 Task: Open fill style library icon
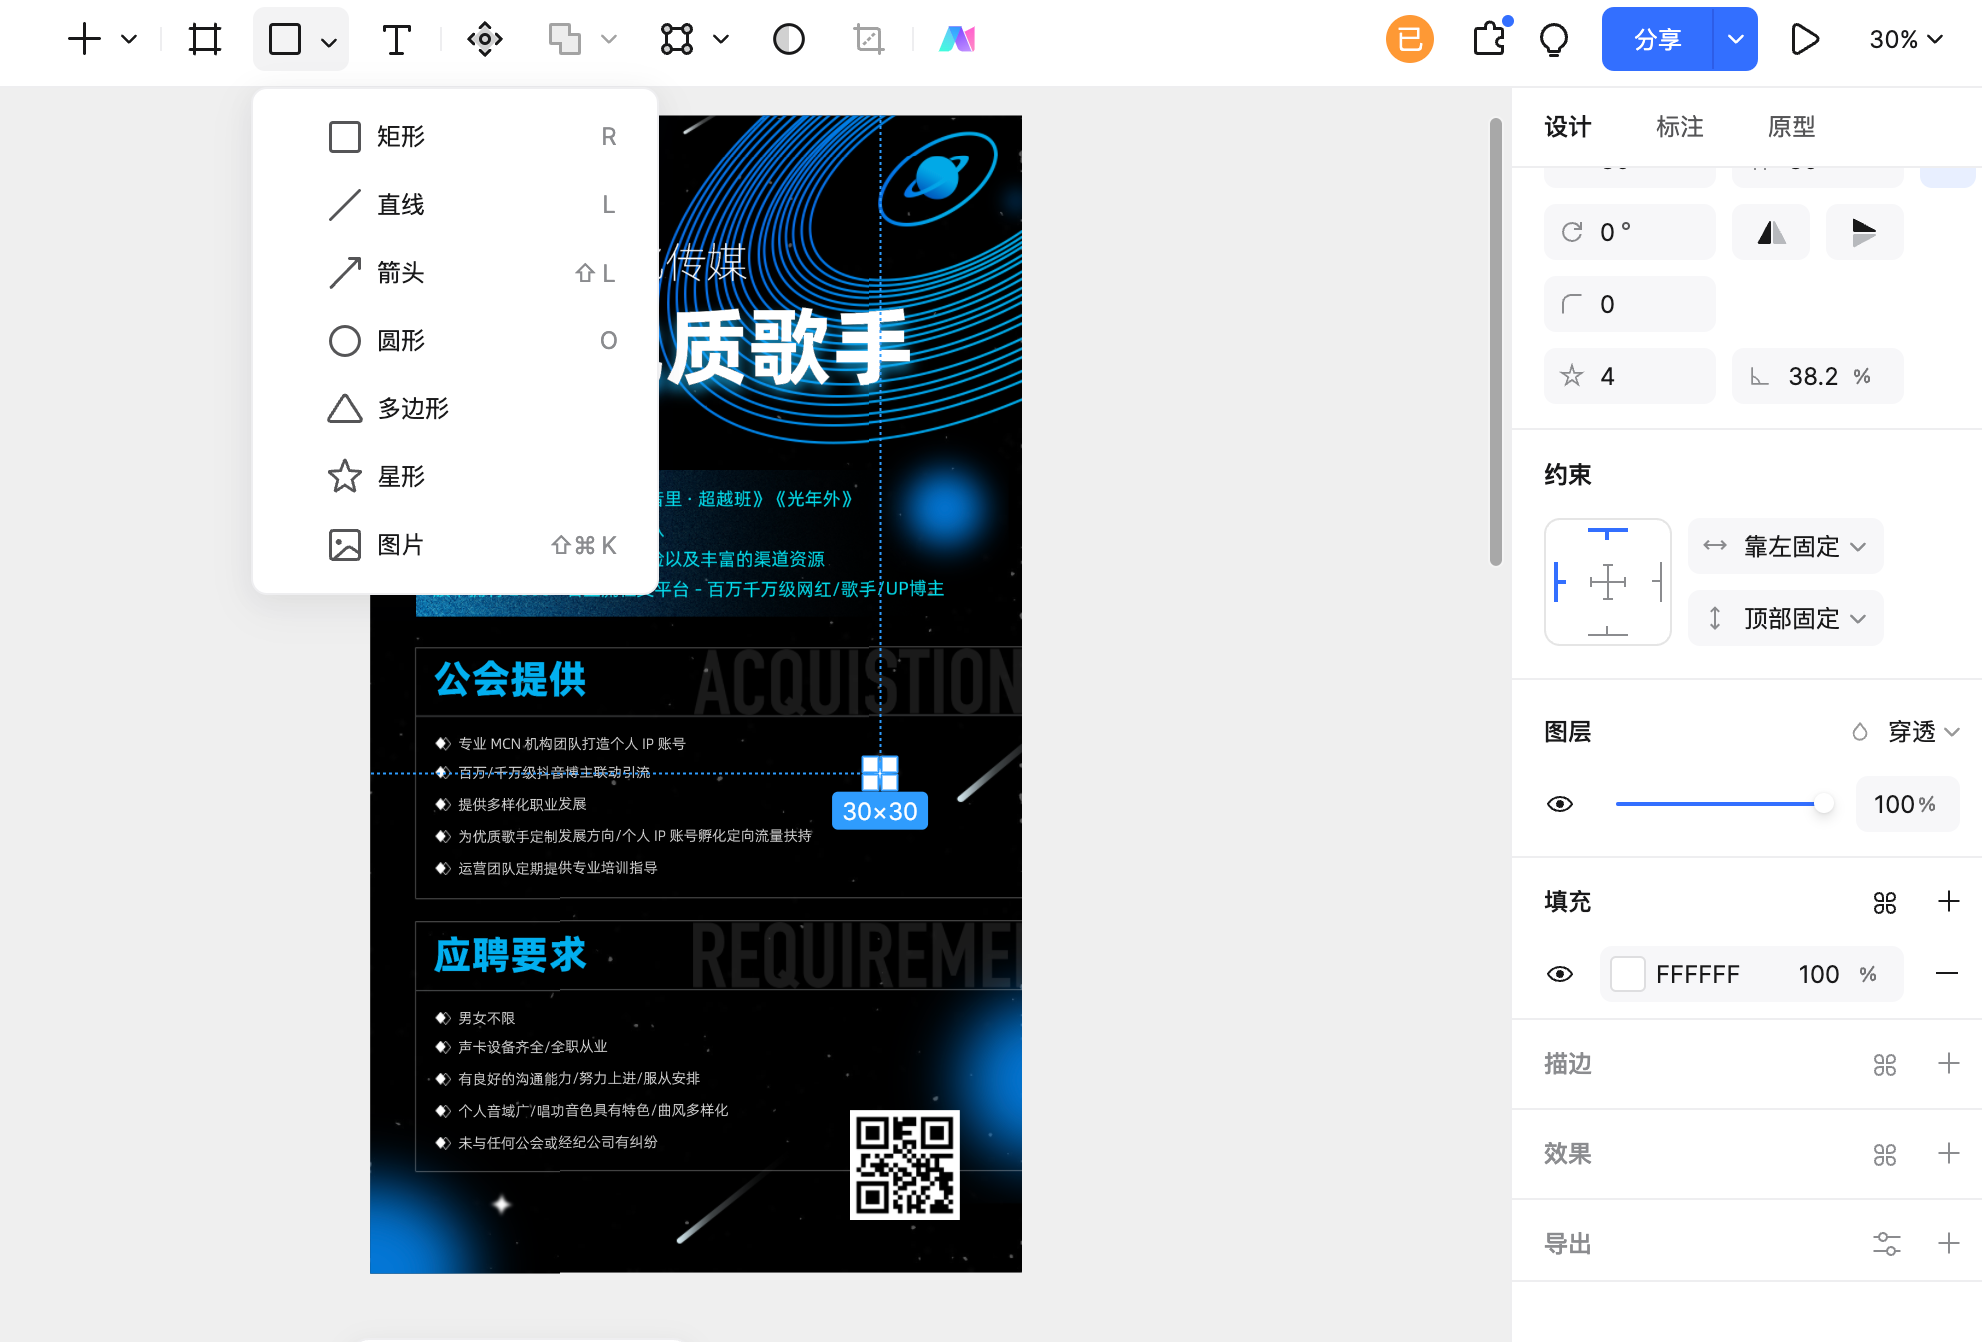coord(1885,902)
